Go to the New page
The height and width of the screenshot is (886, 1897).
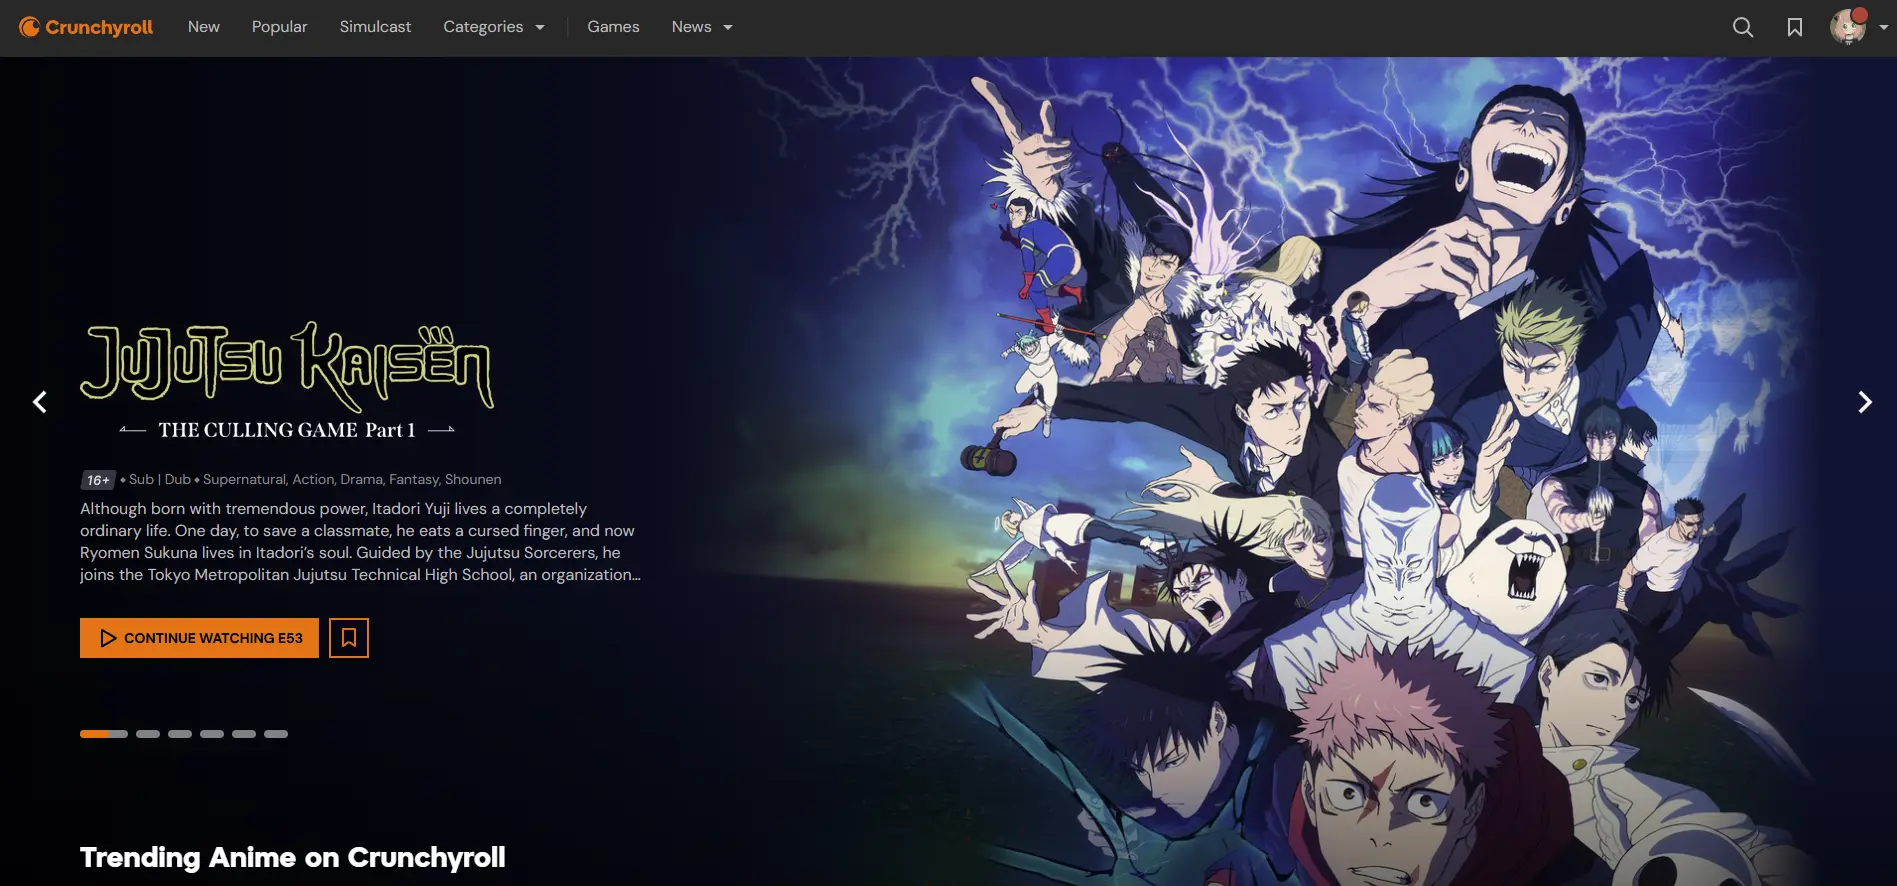[204, 27]
